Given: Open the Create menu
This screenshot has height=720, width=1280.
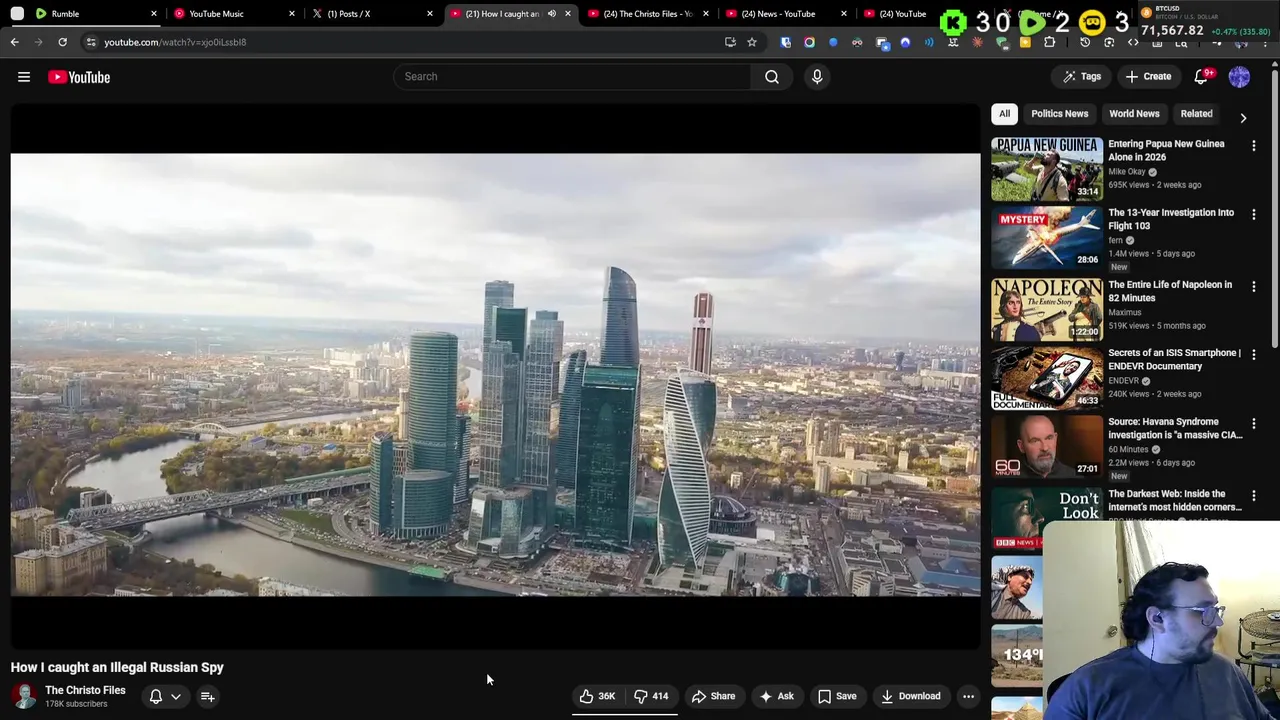Looking at the screenshot, I should (x=1148, y=76).
